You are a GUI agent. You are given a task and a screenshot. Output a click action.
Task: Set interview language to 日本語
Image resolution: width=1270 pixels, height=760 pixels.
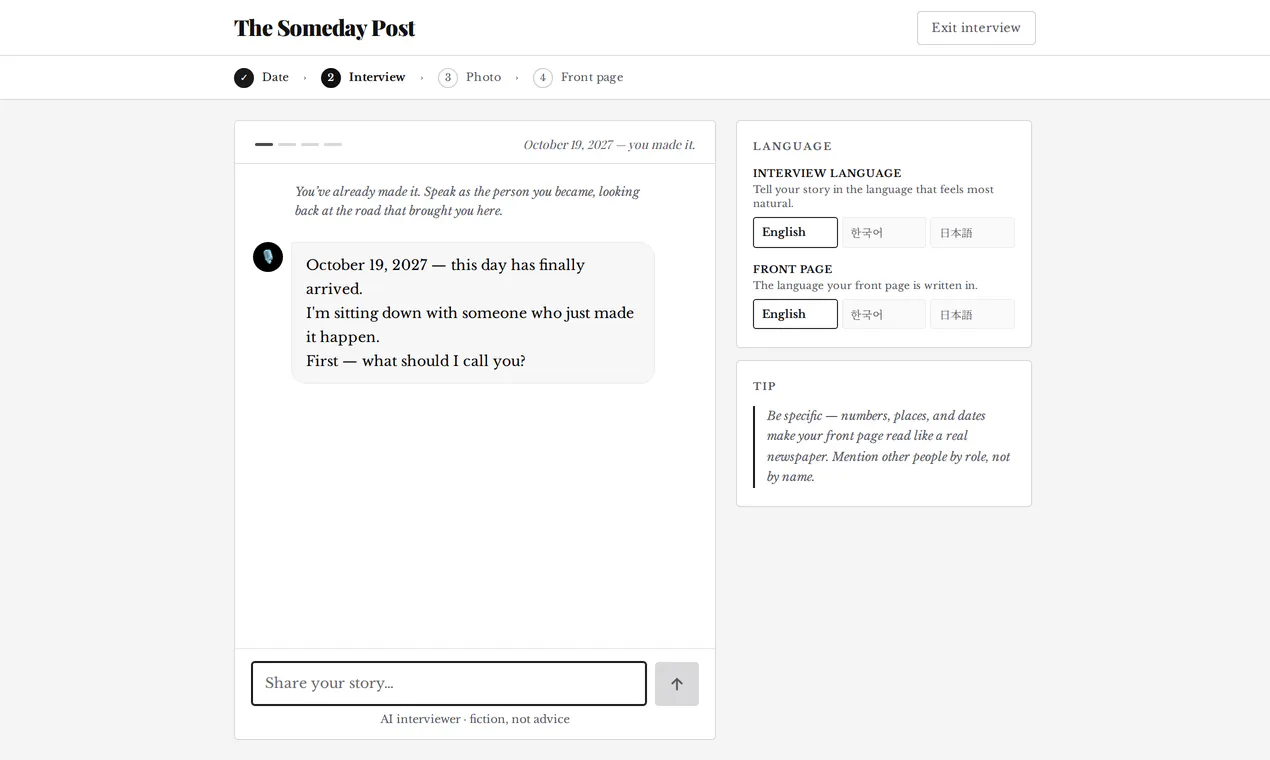coord(972,232)
